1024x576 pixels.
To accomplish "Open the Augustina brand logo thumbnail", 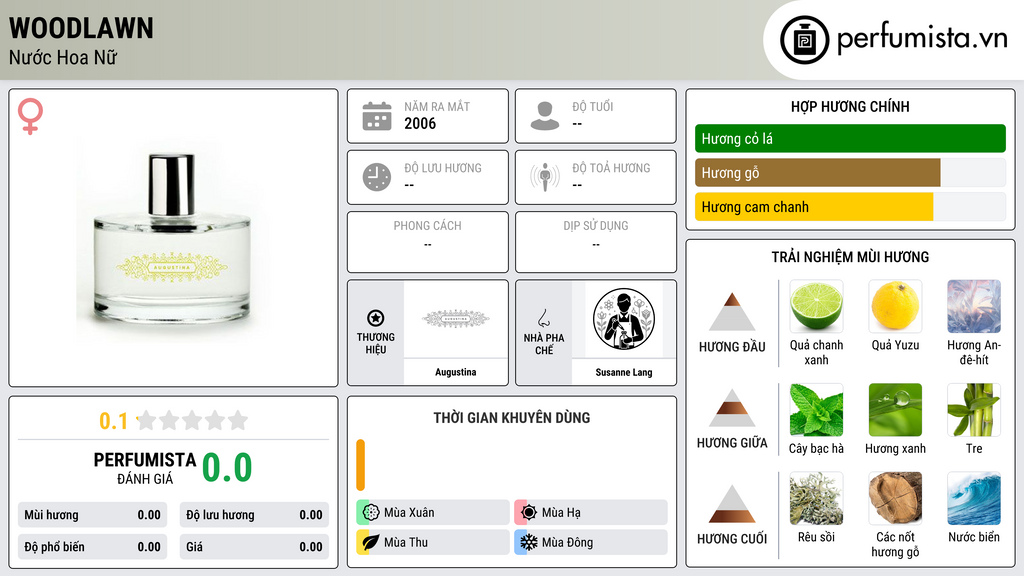I will (x=455, y=319).
